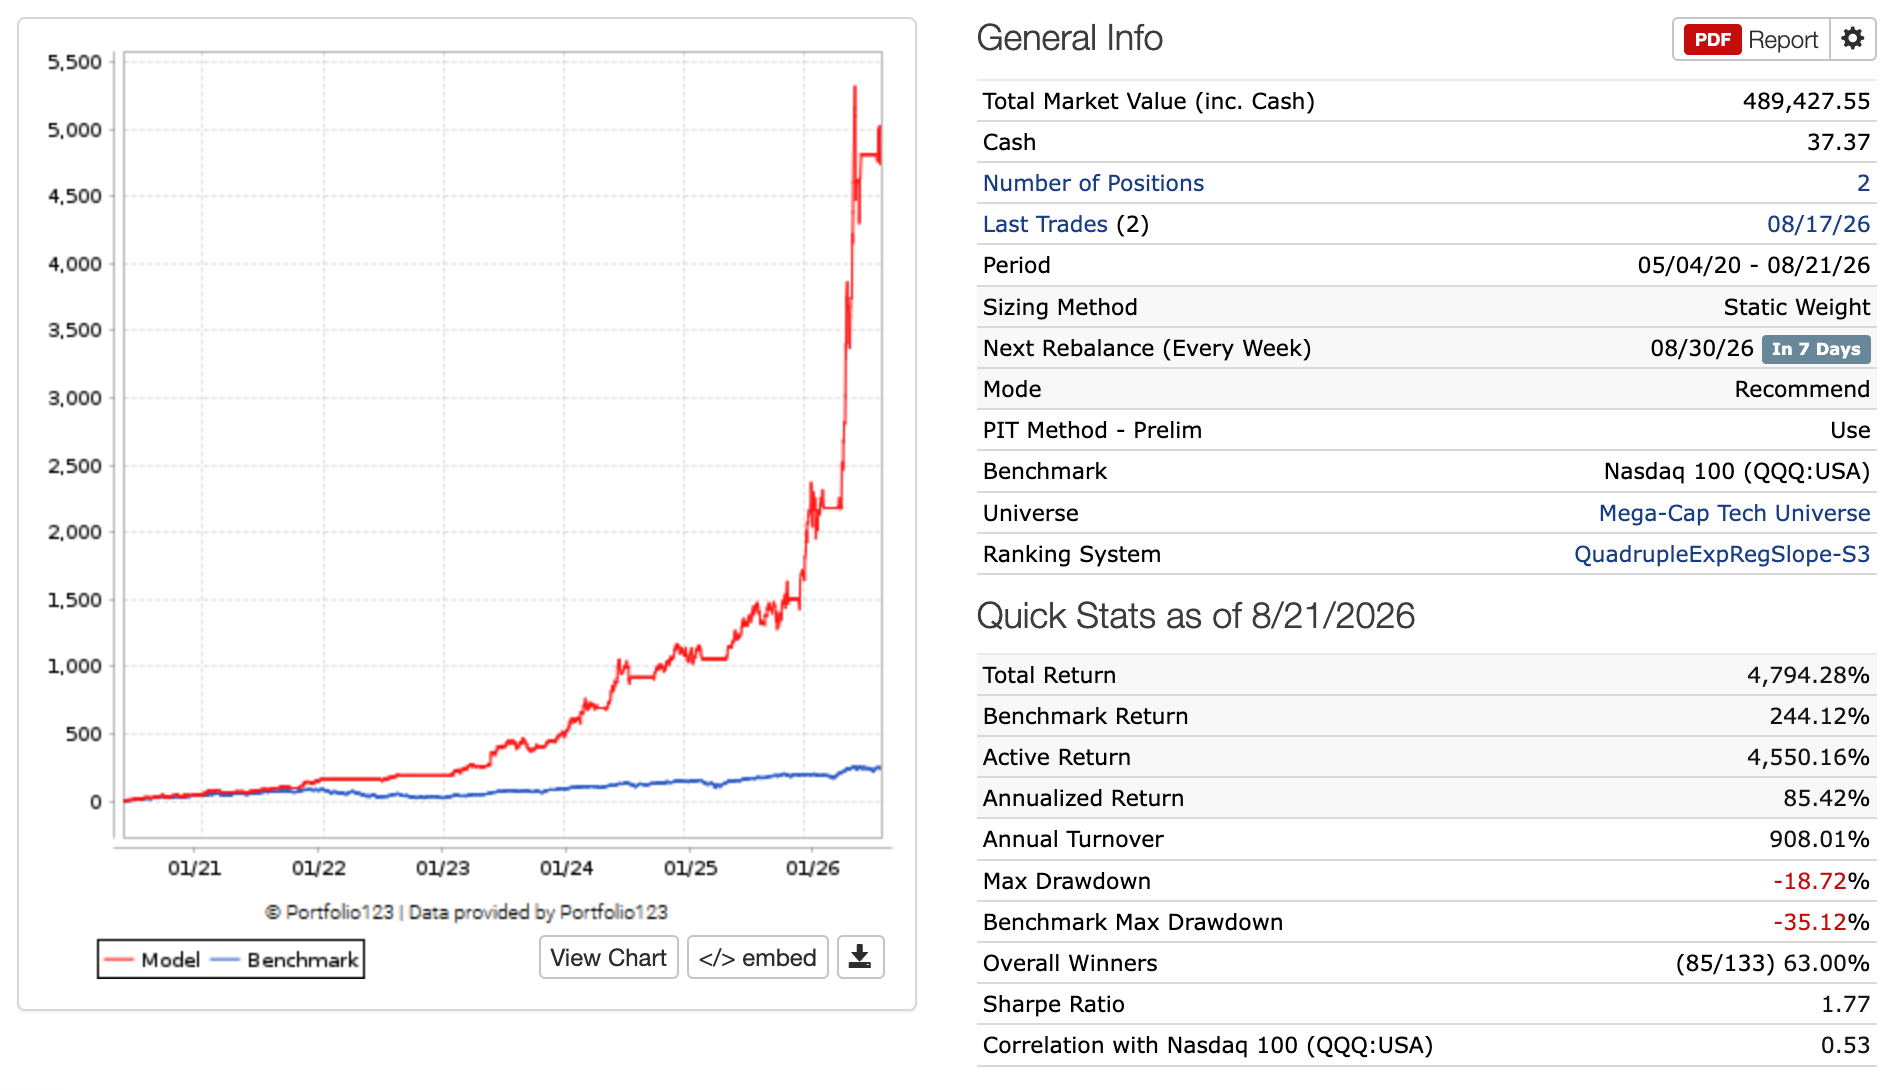This screenshot has height=1090, width=1890.
Task: Open the Last Trades link
Action: [1045, 224]
